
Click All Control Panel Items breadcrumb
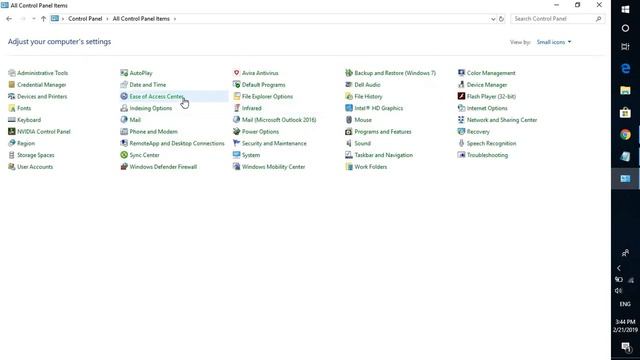tap(141, 19)
